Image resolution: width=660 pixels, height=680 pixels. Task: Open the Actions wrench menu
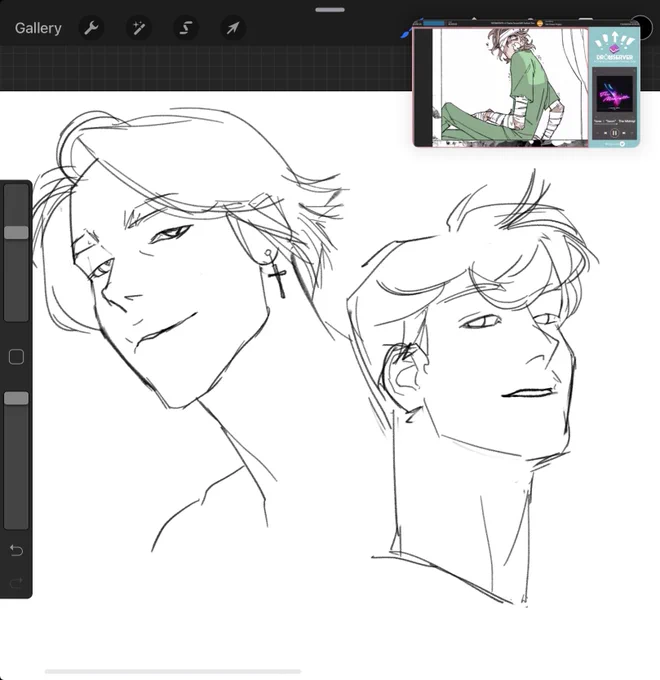(x=91, y=28)
